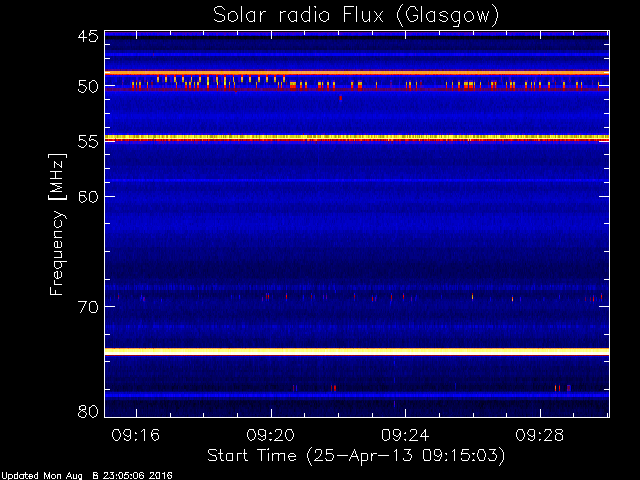Click the "Frequency [MHz]" axis title

[57, 224]
